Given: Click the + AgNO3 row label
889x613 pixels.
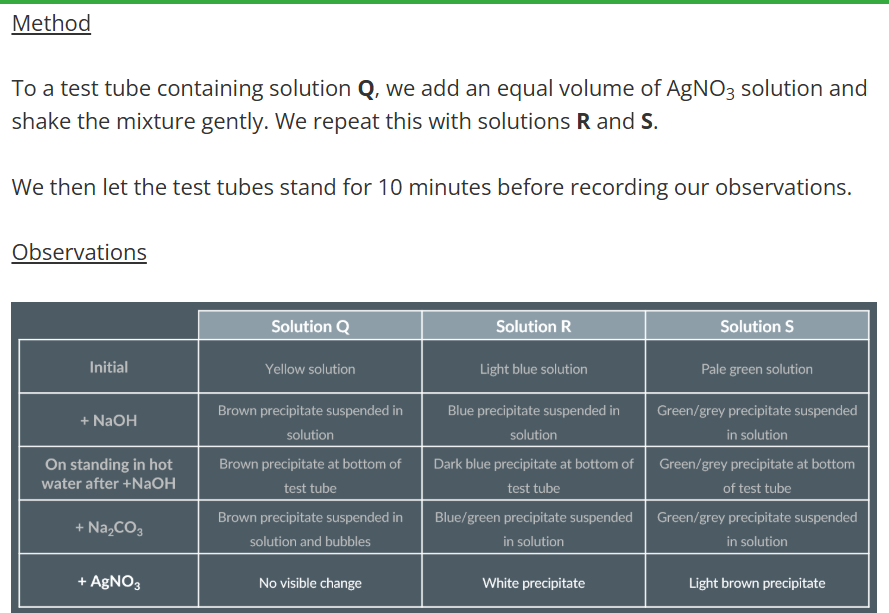Looking at the screenshot, I should point(108,581).
